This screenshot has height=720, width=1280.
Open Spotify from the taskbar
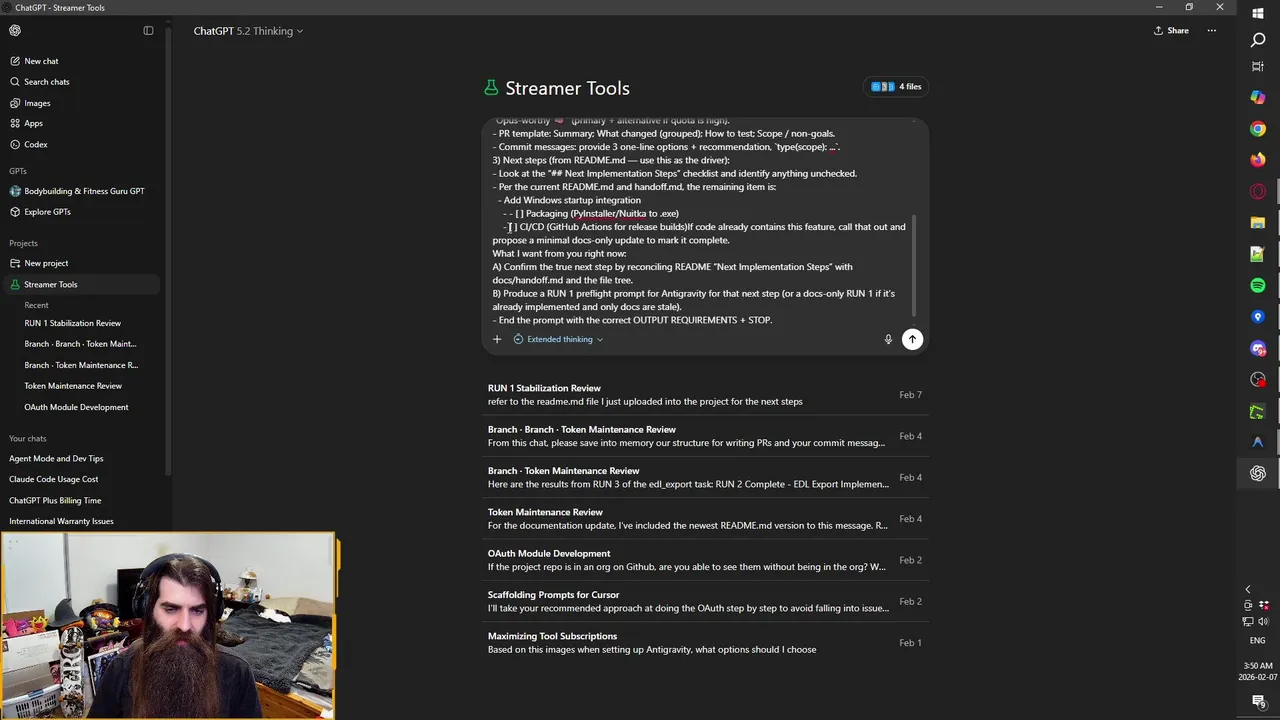tap(1258, 285)
